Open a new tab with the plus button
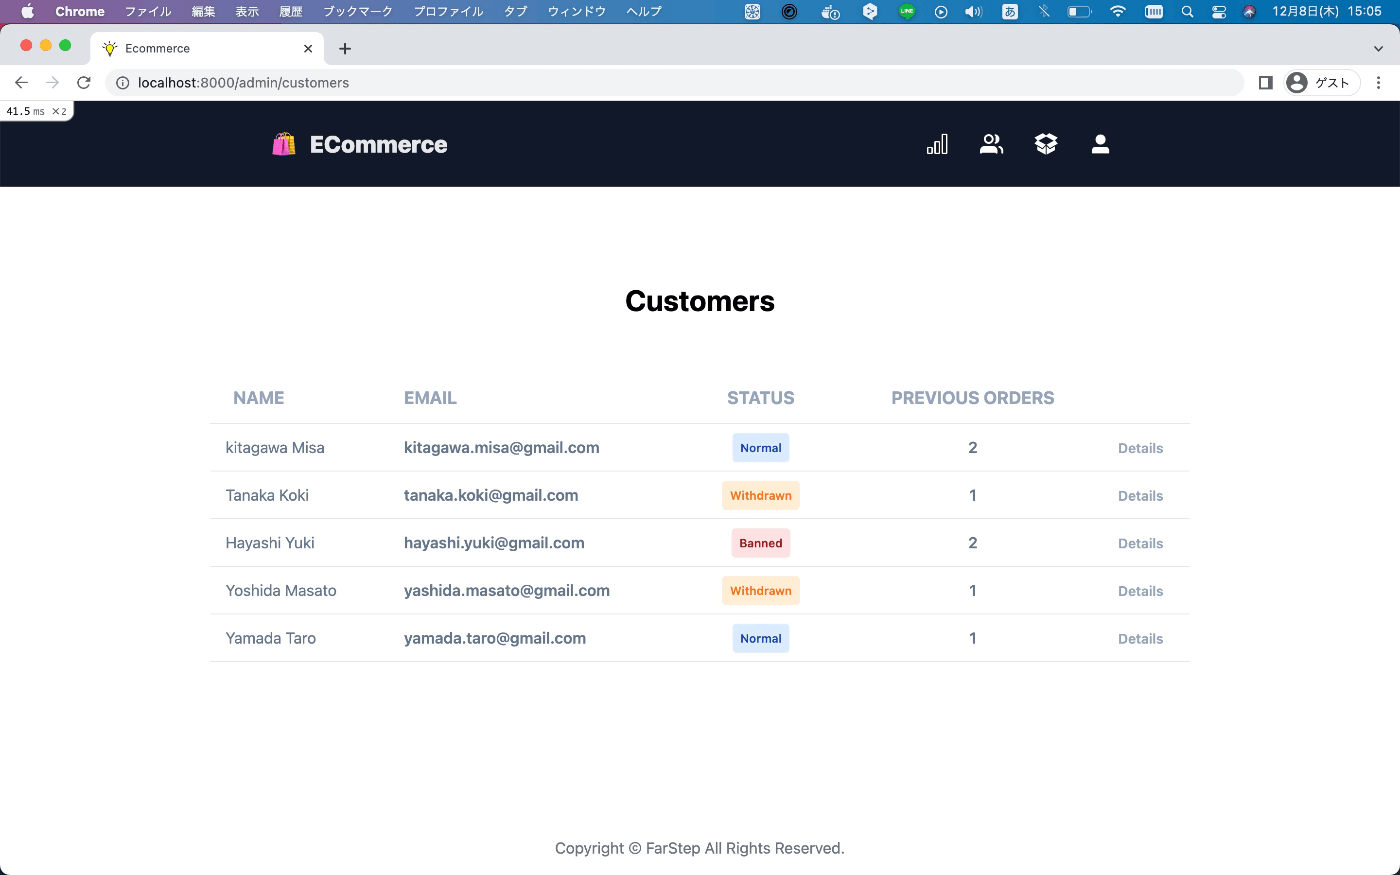This screenshot has width=1400, height=875. tap(345, 48)
